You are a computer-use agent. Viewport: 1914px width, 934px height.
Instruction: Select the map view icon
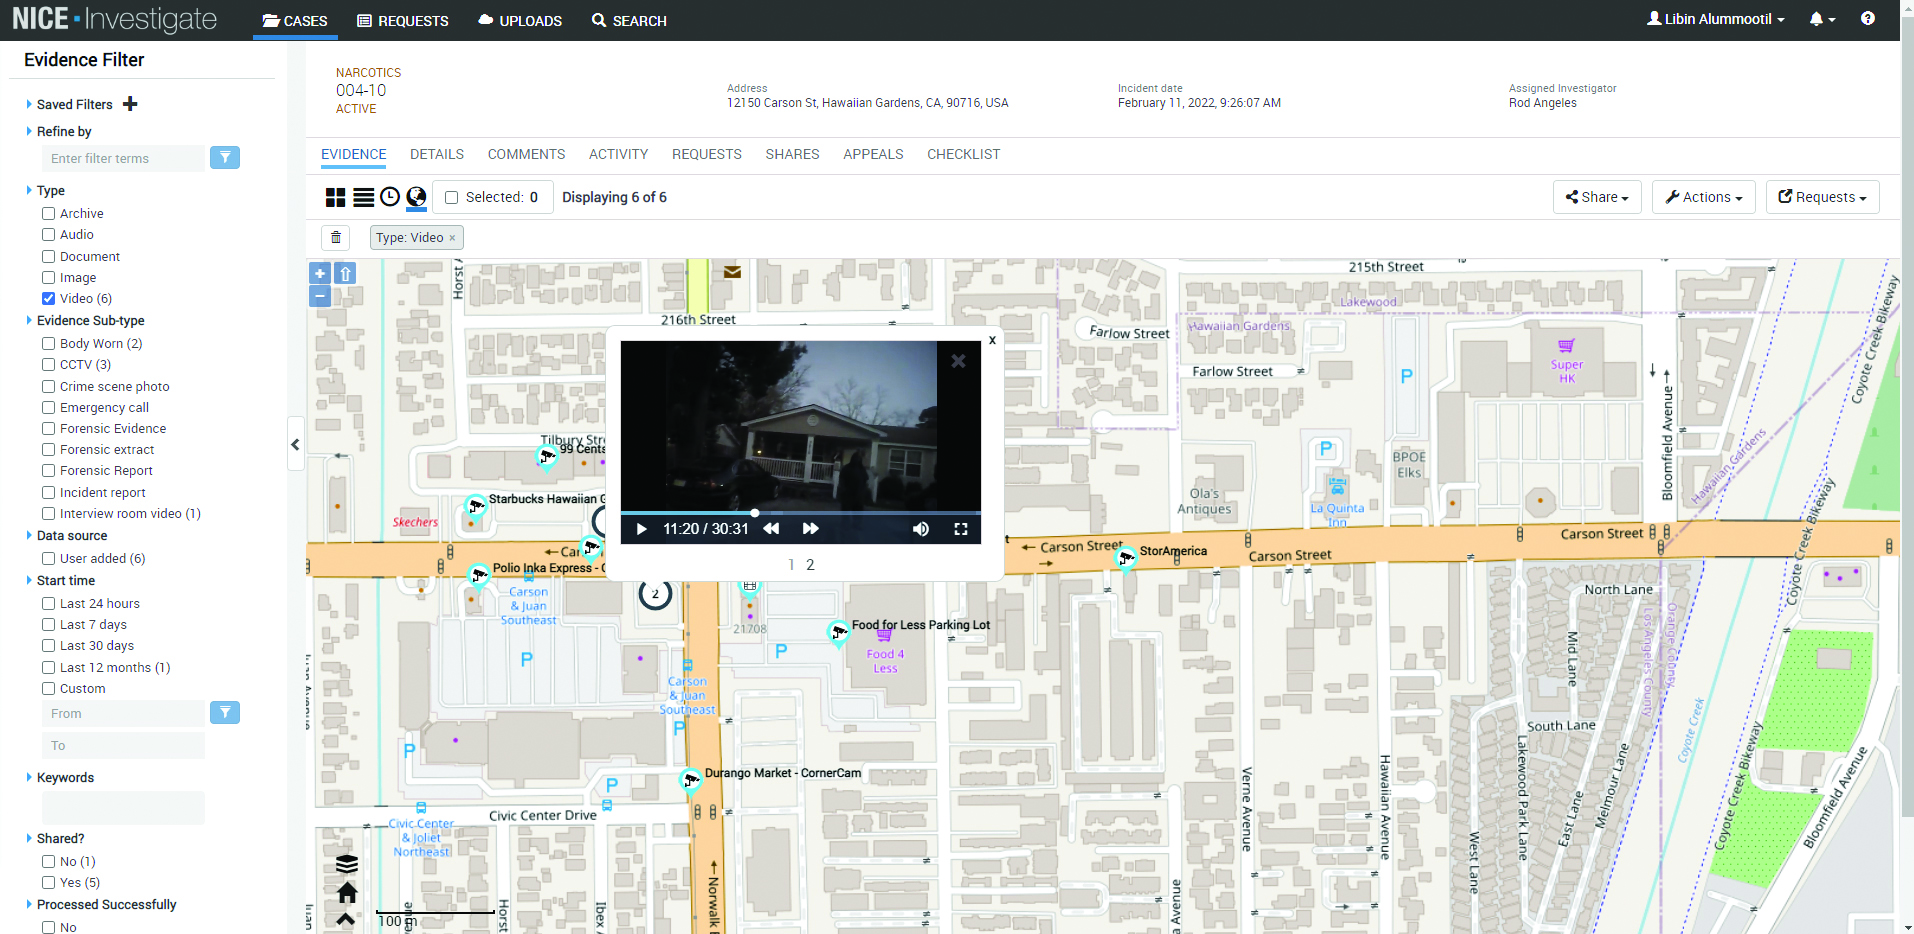[417, 197]
